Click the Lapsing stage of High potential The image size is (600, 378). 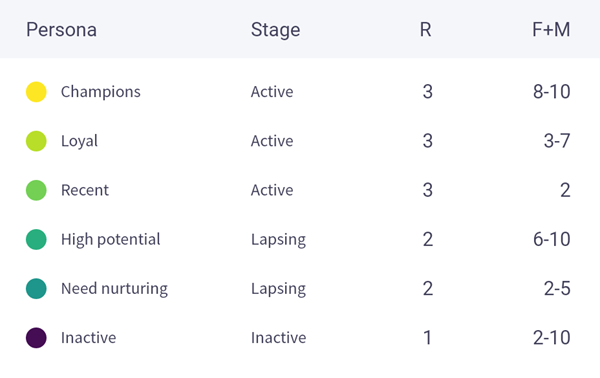click(278, 240)
